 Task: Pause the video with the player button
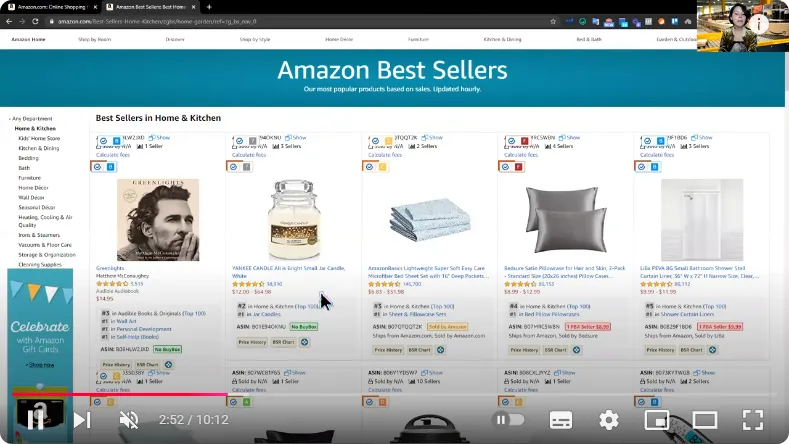(x=35, y=419)
